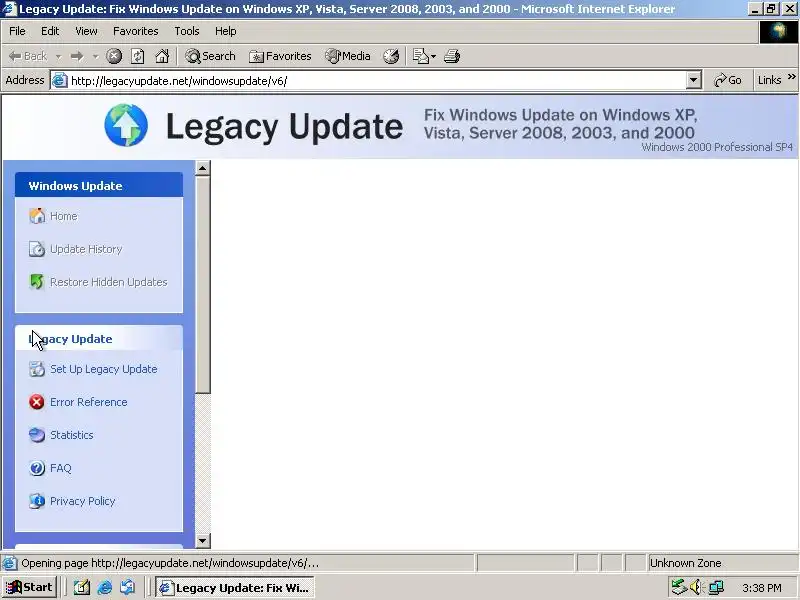Launch Outlook Express from quick launch
Screen dimensions: 800x600
[x=128, y=588]
